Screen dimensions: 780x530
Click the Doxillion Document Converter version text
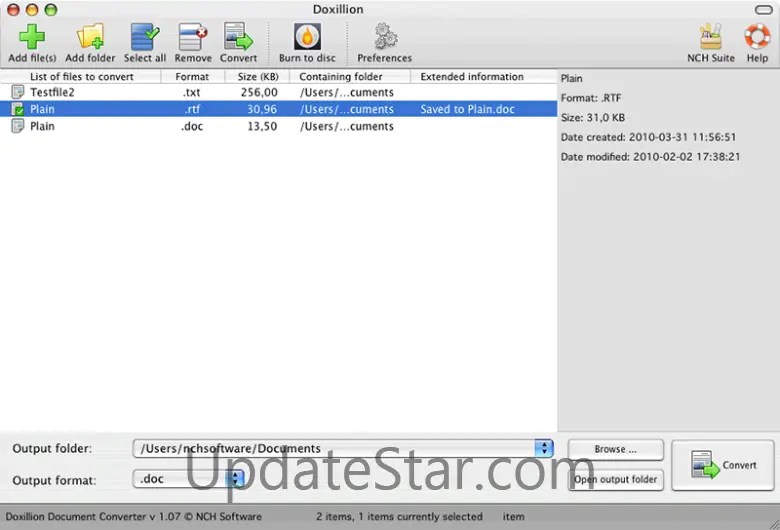[133, 517]
